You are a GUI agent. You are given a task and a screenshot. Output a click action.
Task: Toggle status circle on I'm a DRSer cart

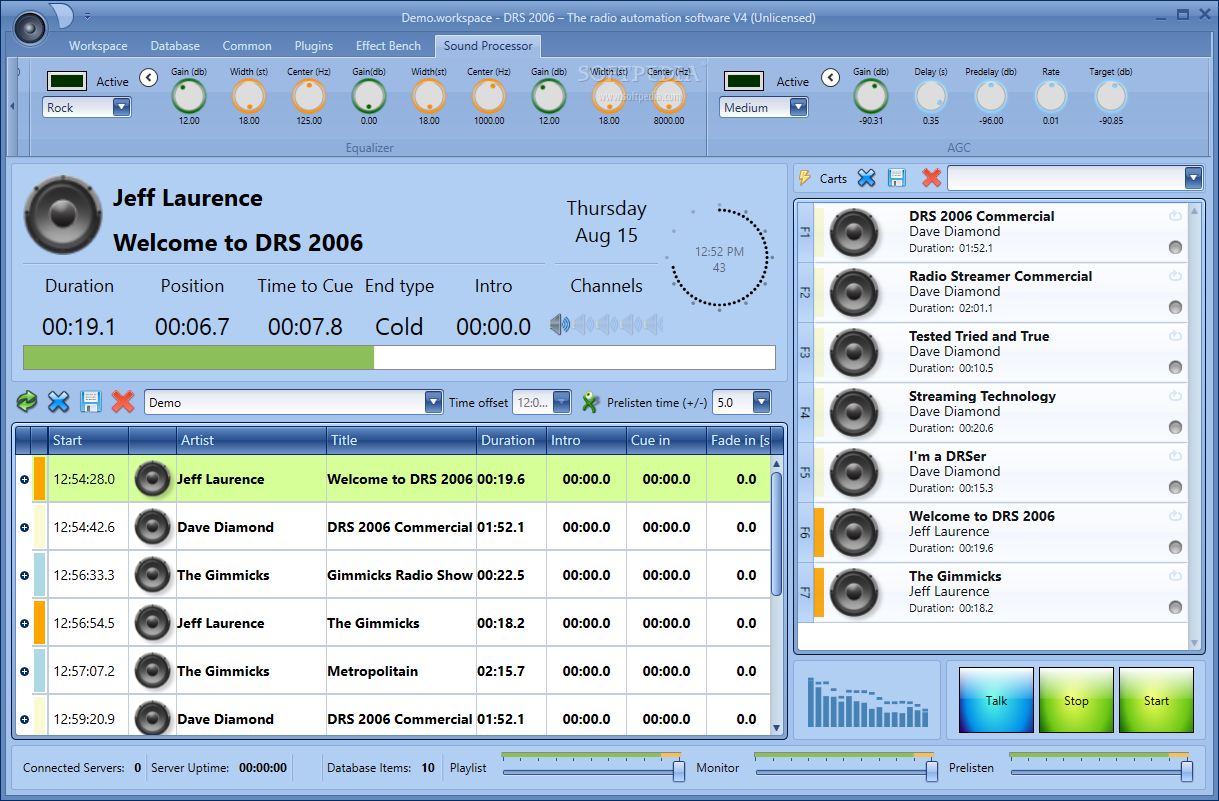click(1175, 488)
